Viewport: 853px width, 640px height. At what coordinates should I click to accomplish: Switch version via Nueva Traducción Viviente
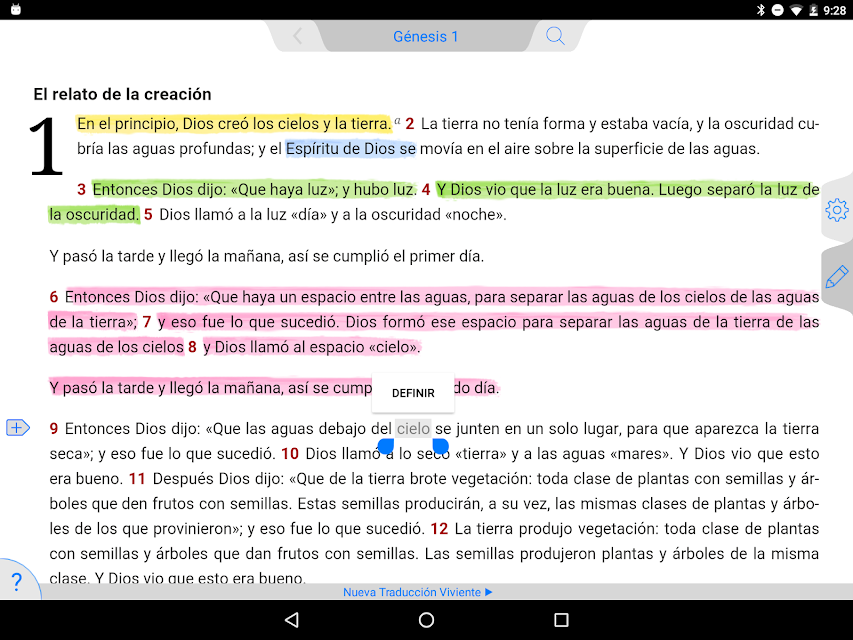click(417, 592)
